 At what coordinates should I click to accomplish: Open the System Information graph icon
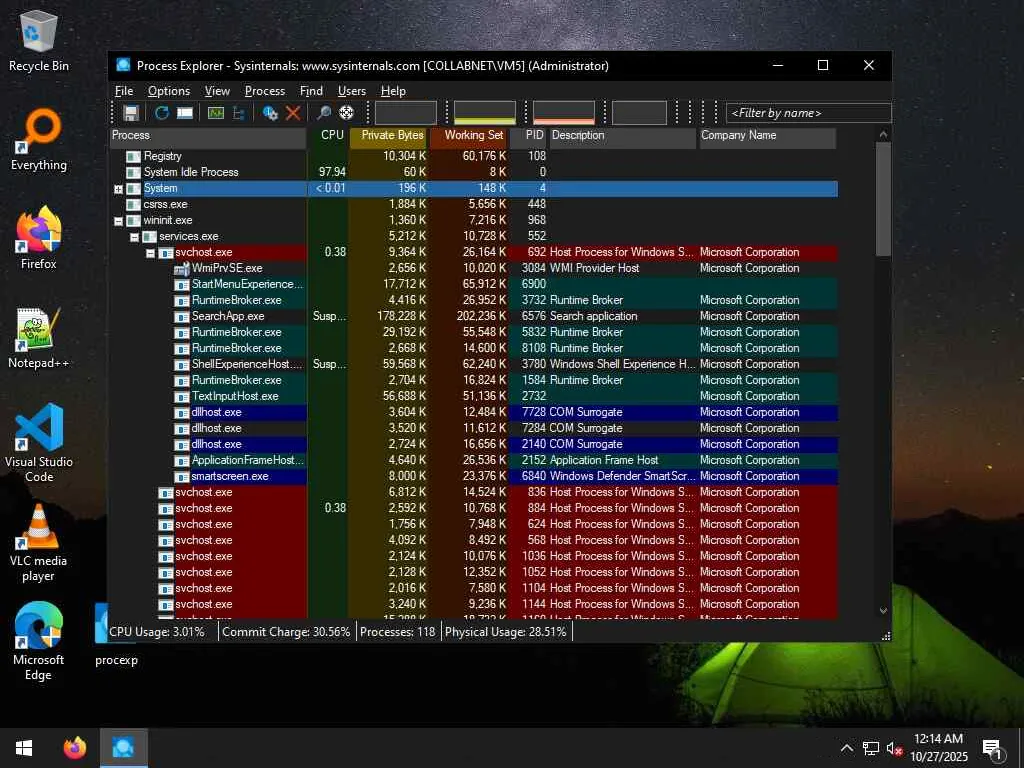pos(216,113)
